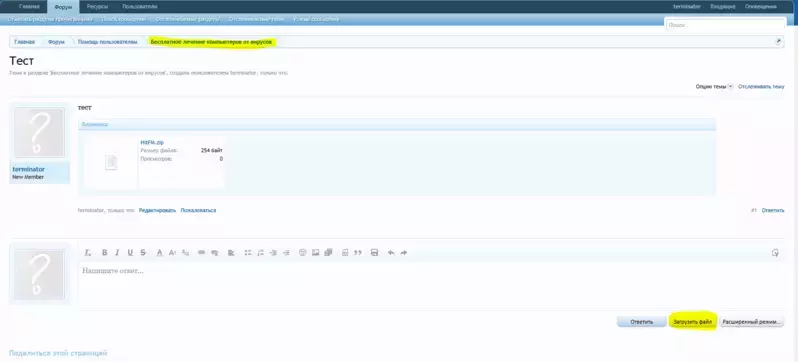The height and width of the screenshot is (362, 798).
Task: Click the undo arrow in editor
Action: coord(391,253)
